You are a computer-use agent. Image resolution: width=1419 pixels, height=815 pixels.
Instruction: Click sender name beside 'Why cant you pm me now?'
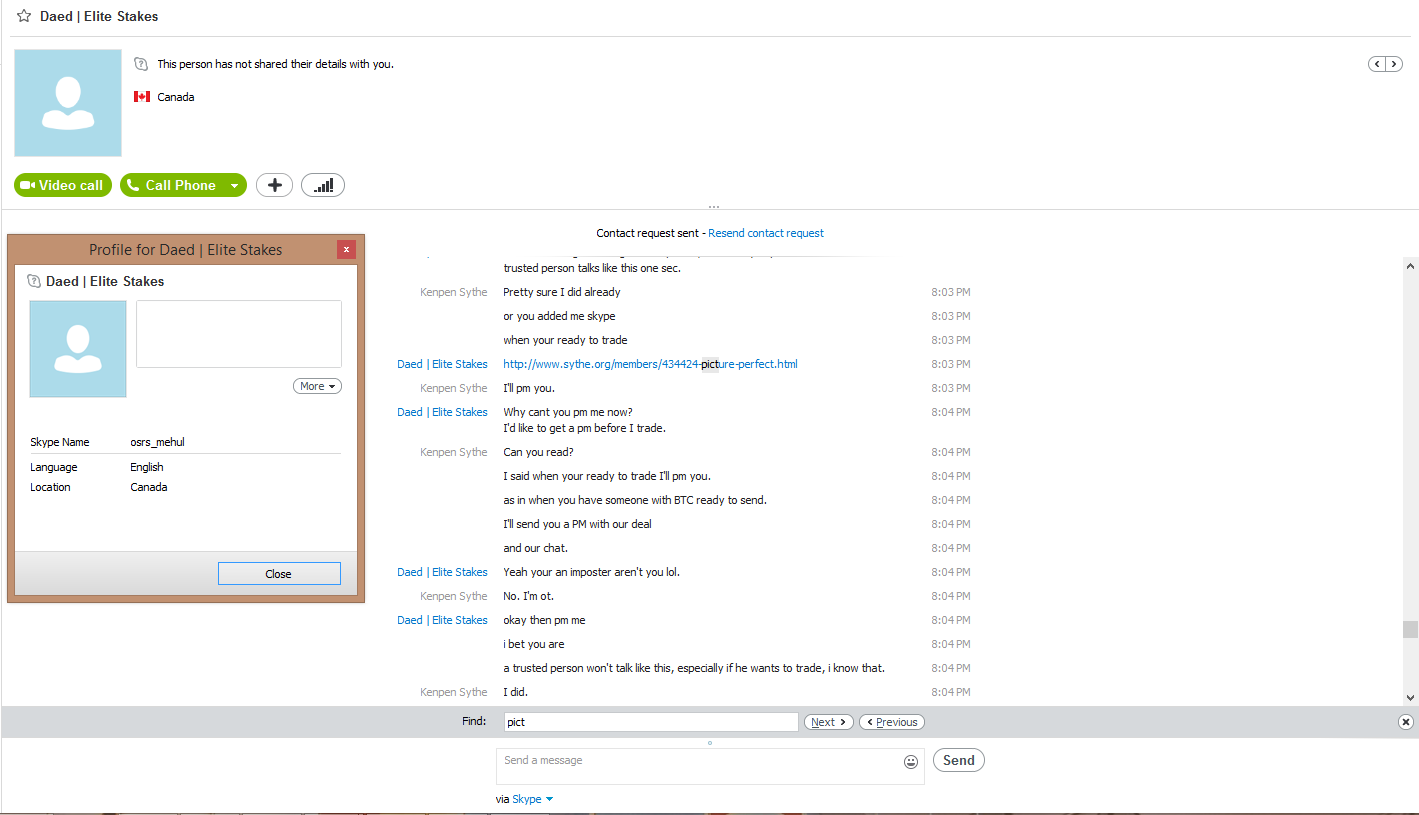click(x=442, y=412)
